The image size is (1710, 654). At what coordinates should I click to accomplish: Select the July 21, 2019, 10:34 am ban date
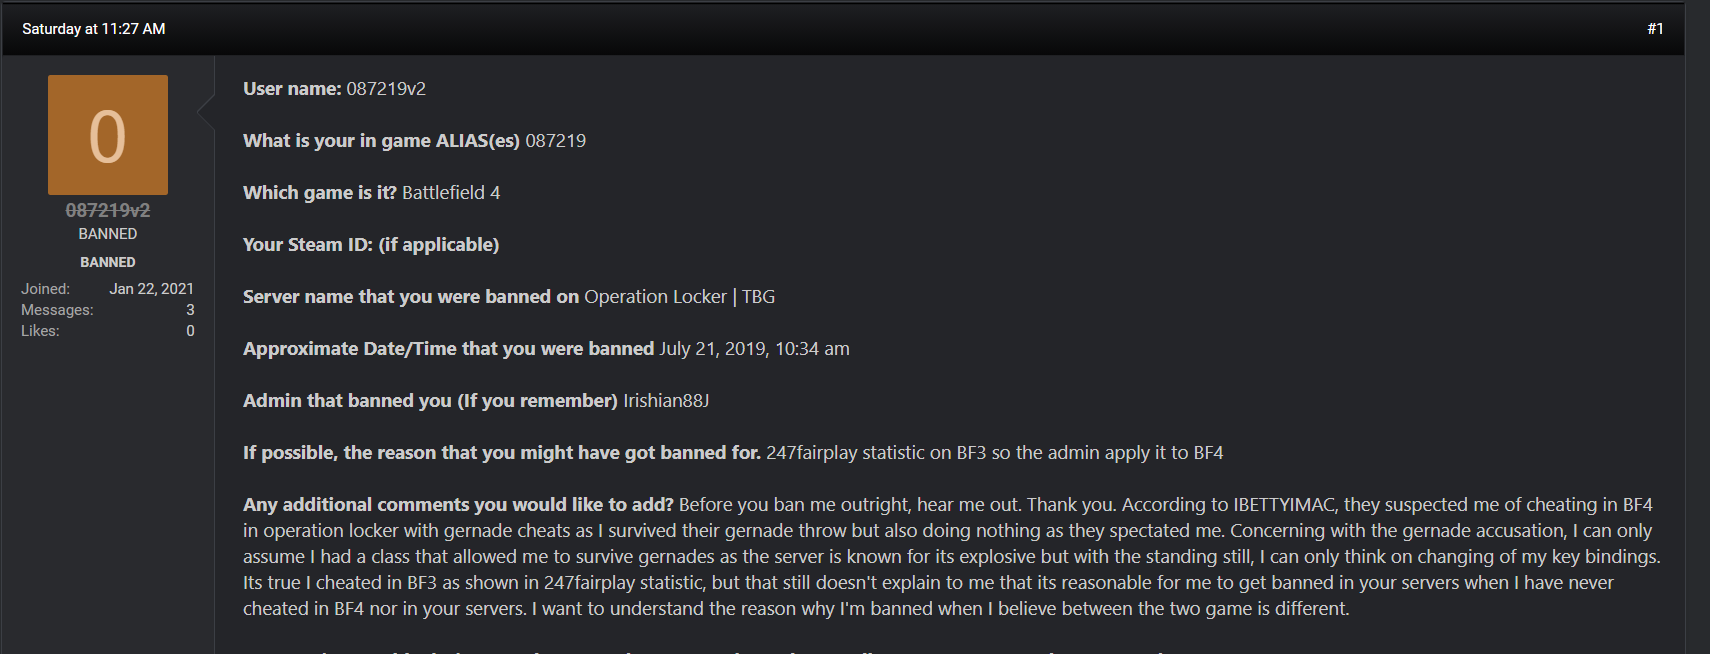click(754, 349)
